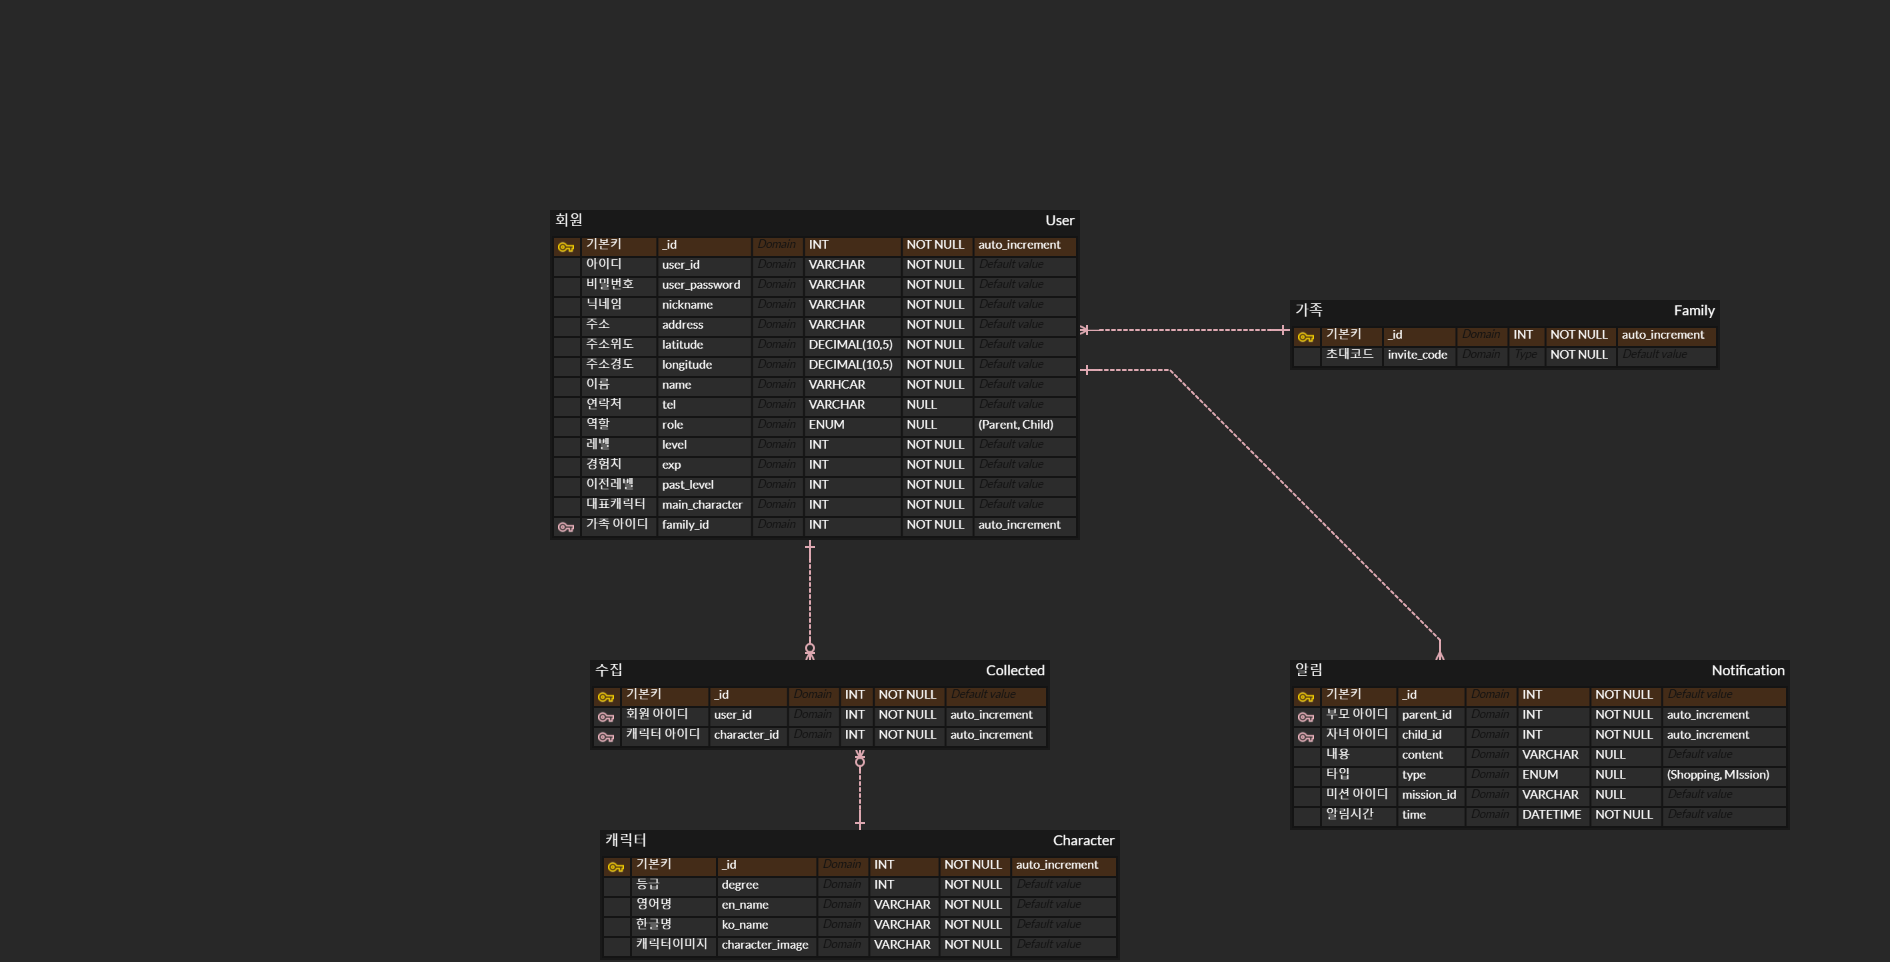The height and width of the screenshot is (962, 1890).
Task: Click the auto_increment value of family_id
Action: coord(1019,525)
